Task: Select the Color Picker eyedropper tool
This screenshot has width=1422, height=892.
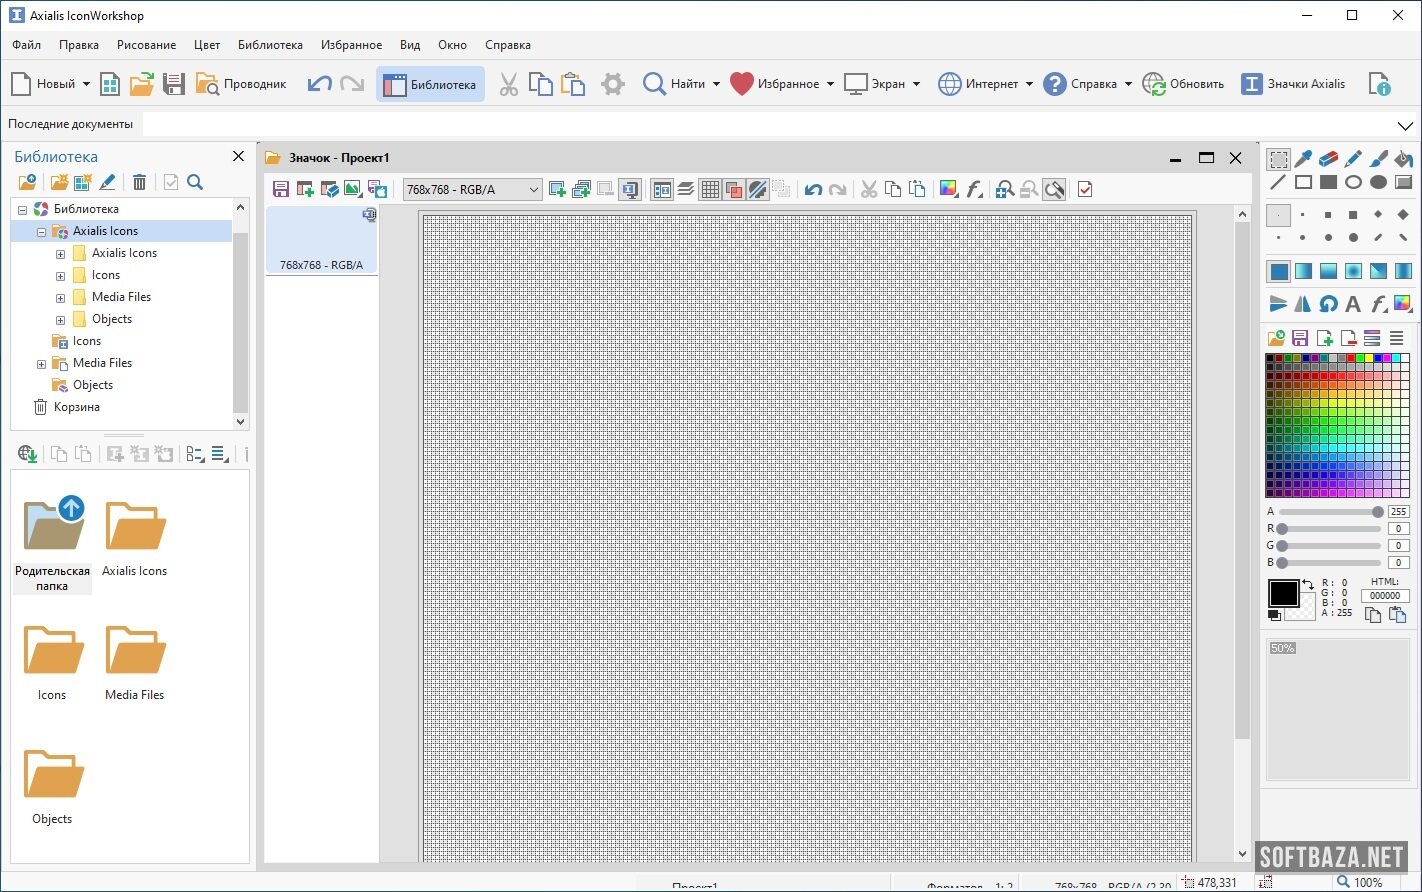Action: pyautogui.click(x=1303, y=159)
